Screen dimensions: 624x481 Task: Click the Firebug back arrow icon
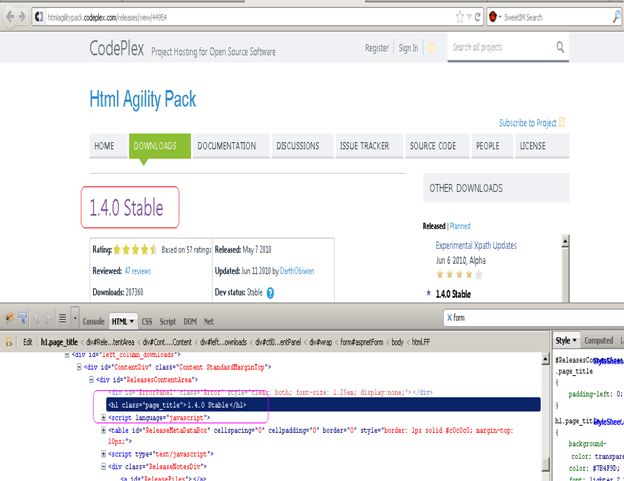tap(37, 319)
